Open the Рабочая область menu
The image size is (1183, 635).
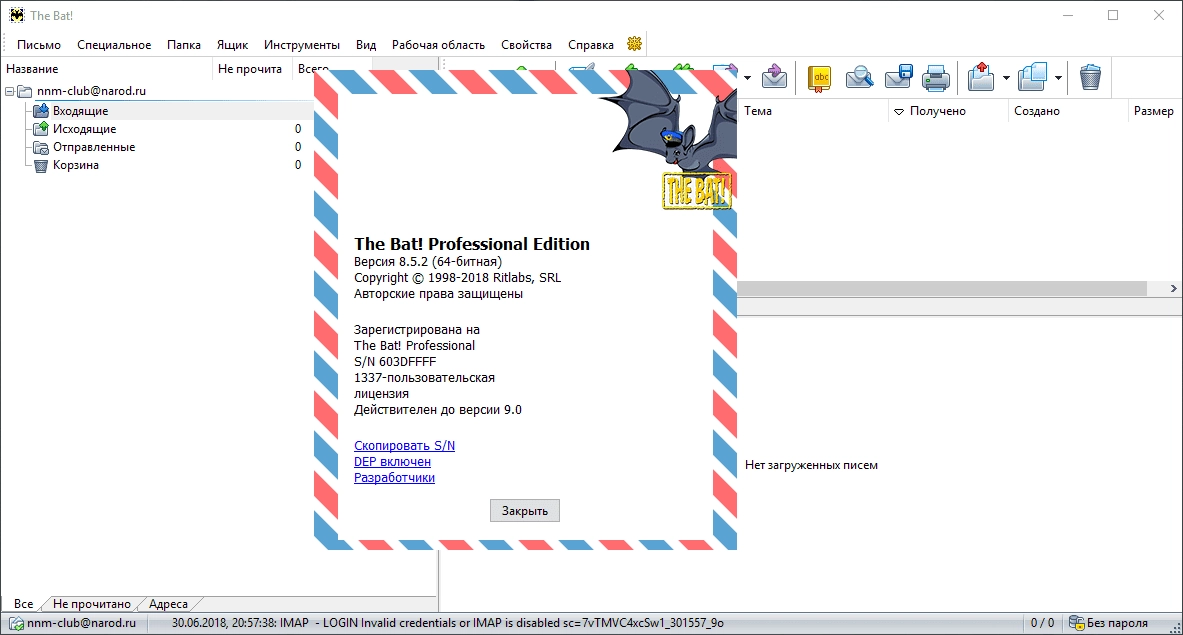438,44
